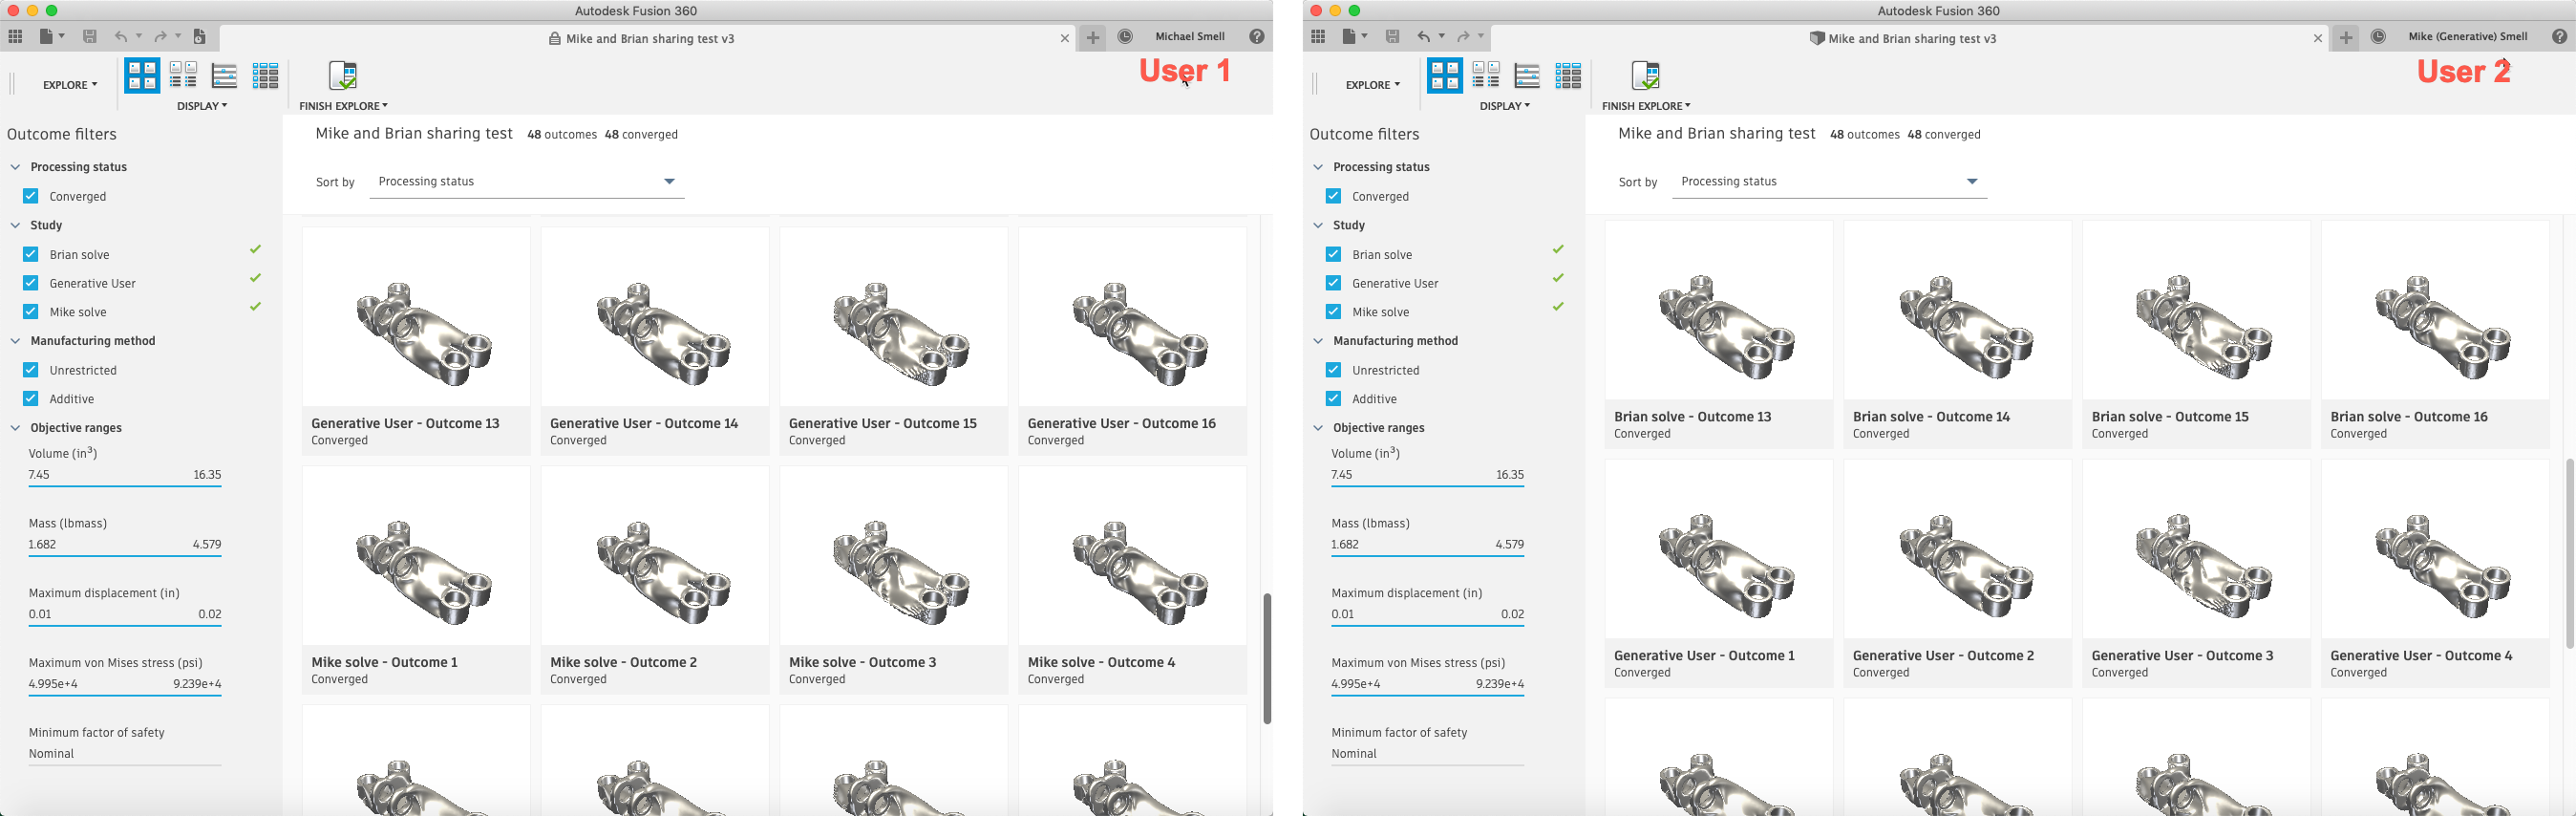Viewport: 2576px width, 816px height.
Task: Open DISPLAY menu in User 2 window
Action: tap(1504, 106)
